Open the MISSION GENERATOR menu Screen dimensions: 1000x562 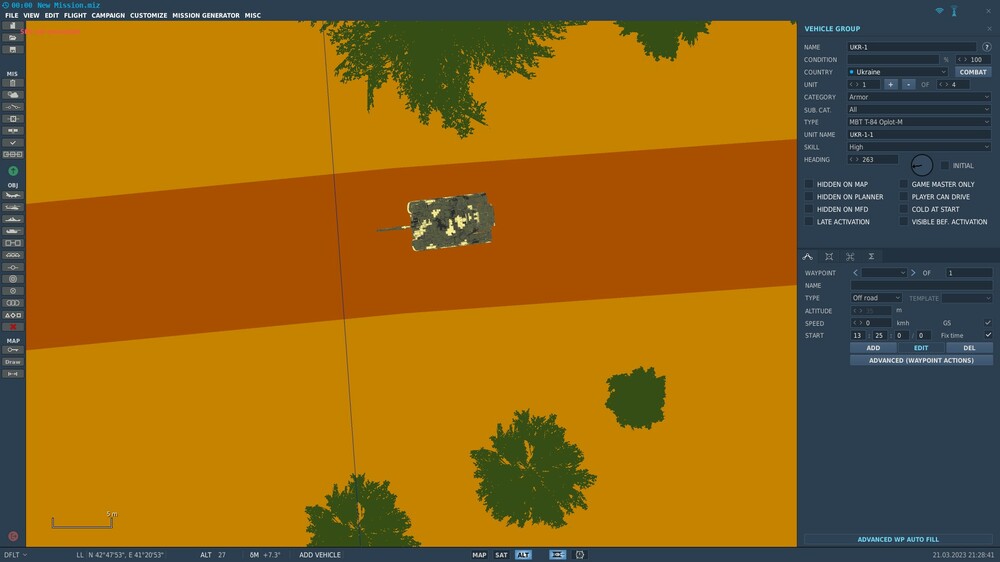click(x=206, y=15)
